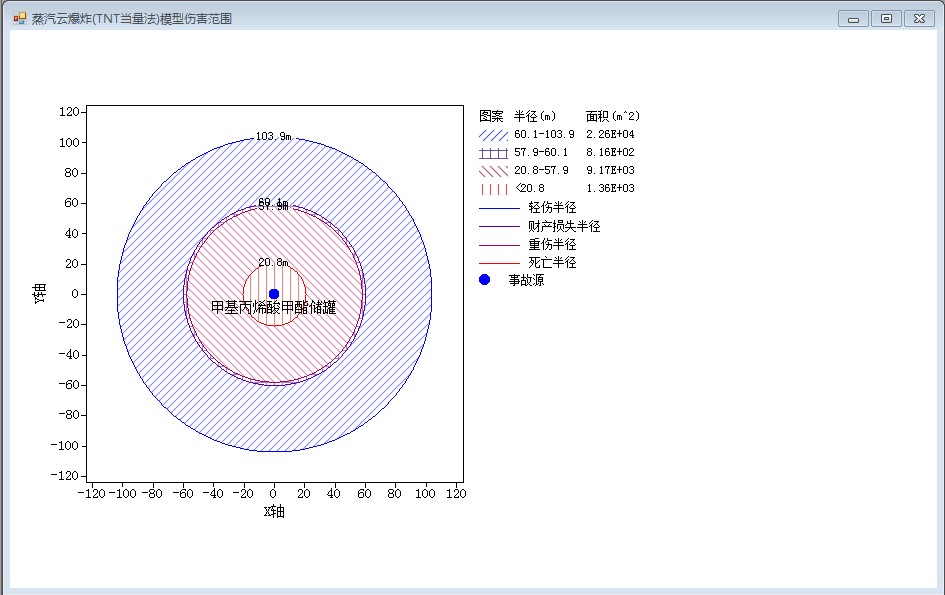
Task: Click the 重伤半径 line sample in legend
Action: coord(499,245)
